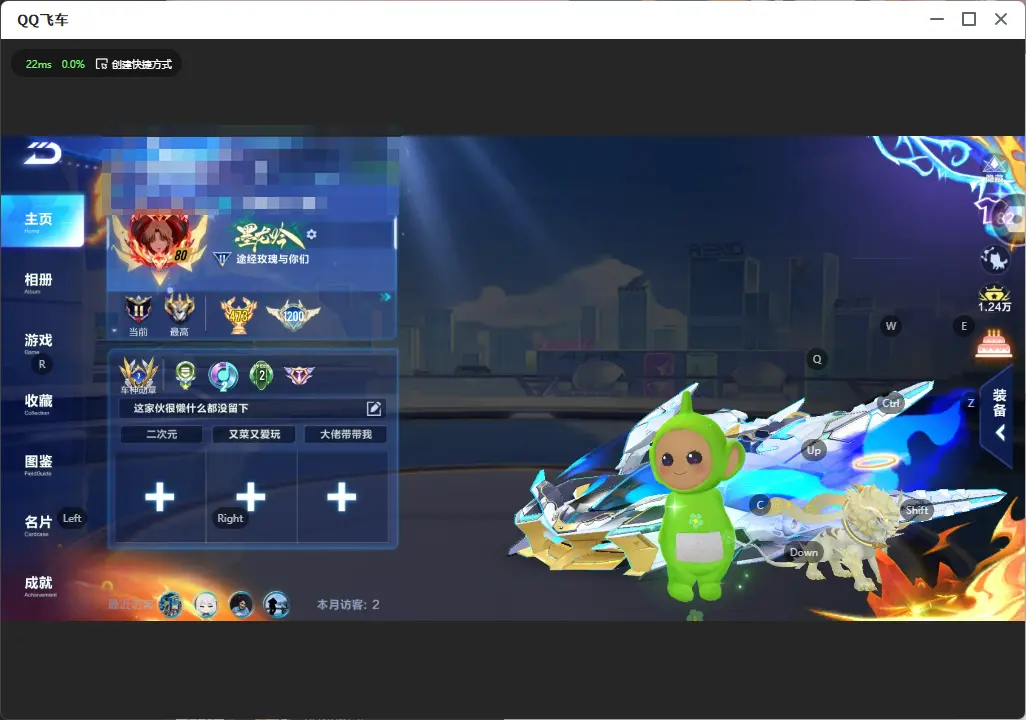Click the 0.0% readout in the overlay
Viewport: 1026px width, 720px height.
[73, 64]
